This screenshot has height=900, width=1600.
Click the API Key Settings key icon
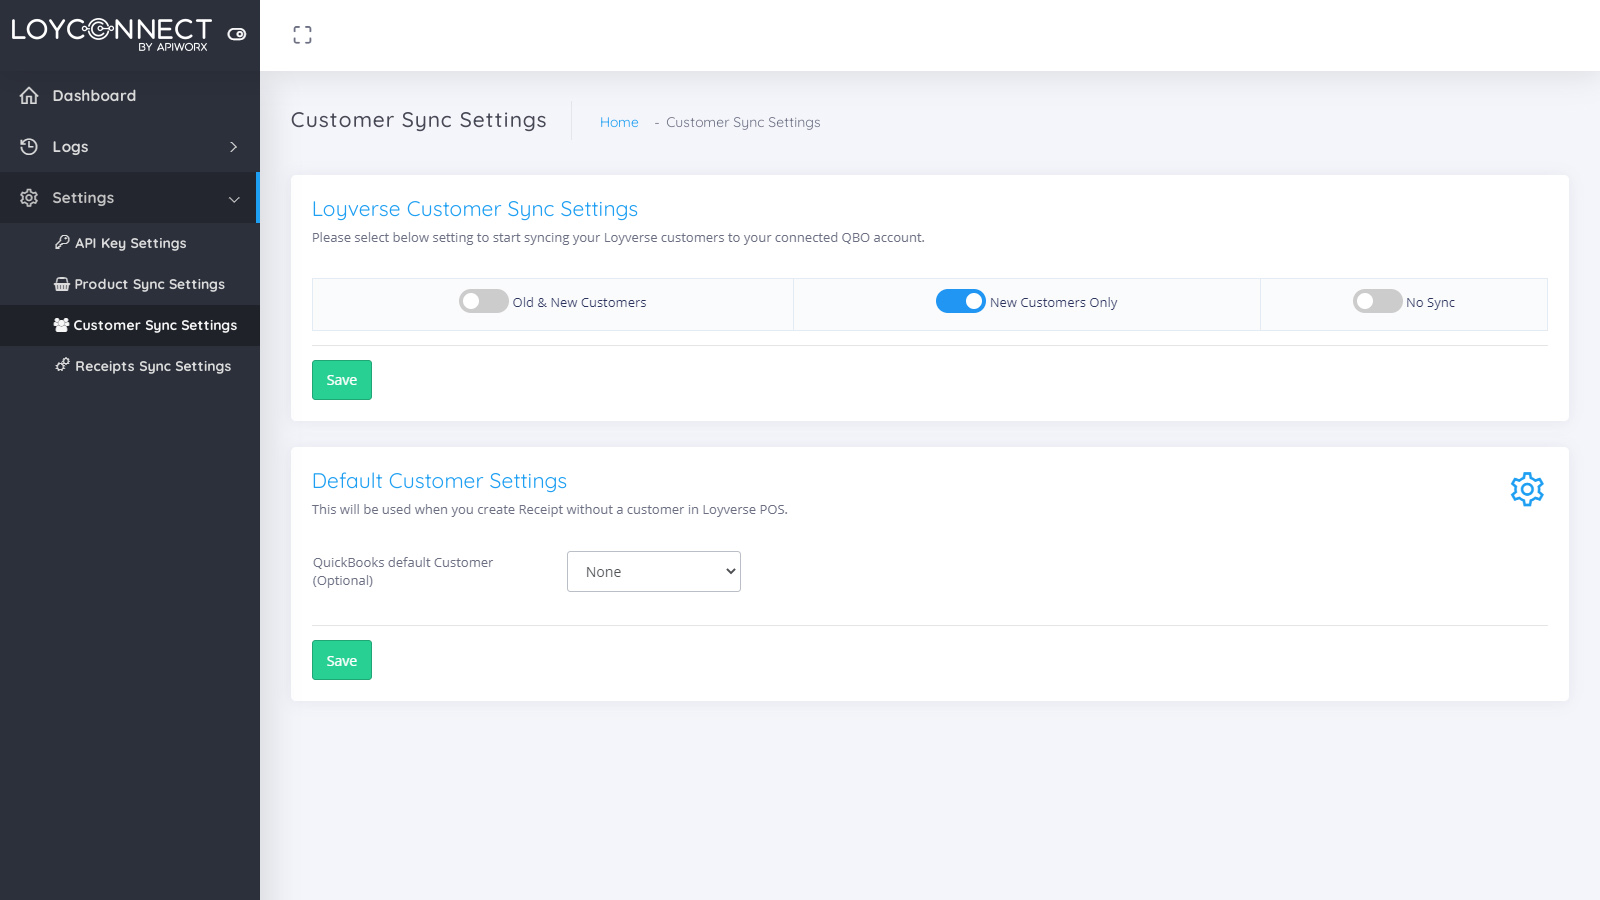tap(62, 242)
